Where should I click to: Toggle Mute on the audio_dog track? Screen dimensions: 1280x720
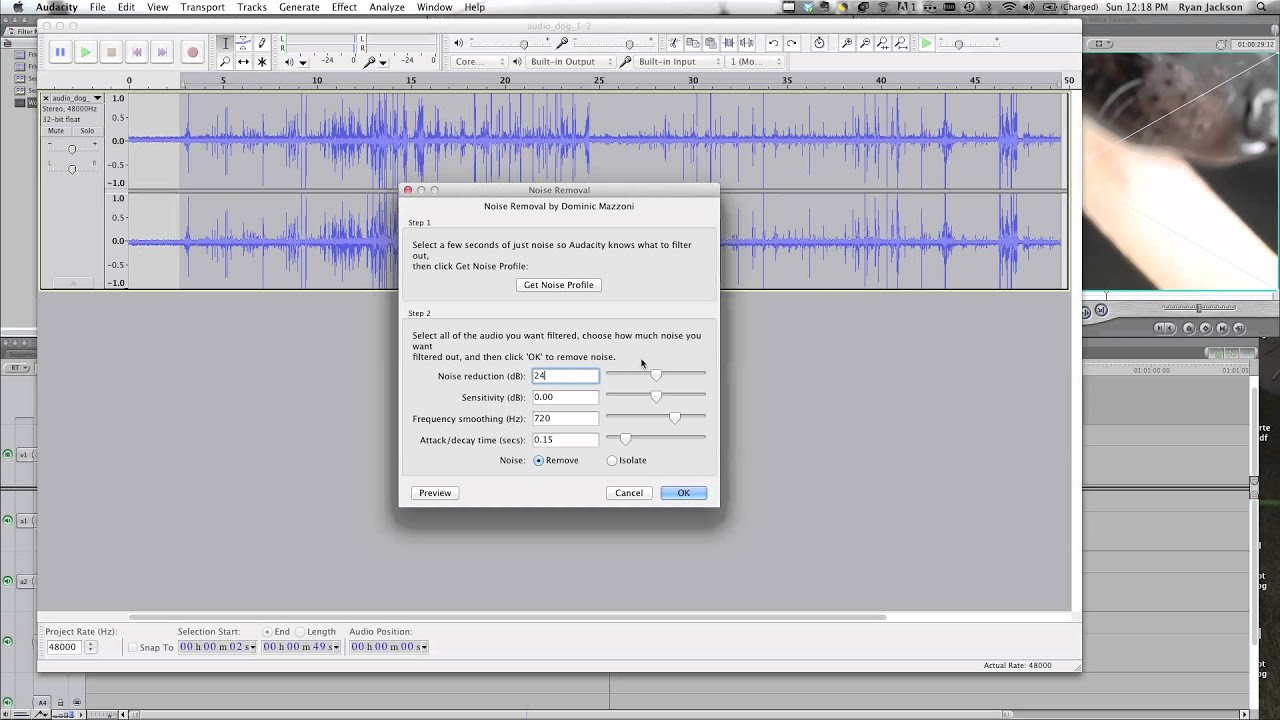point(56,131)
